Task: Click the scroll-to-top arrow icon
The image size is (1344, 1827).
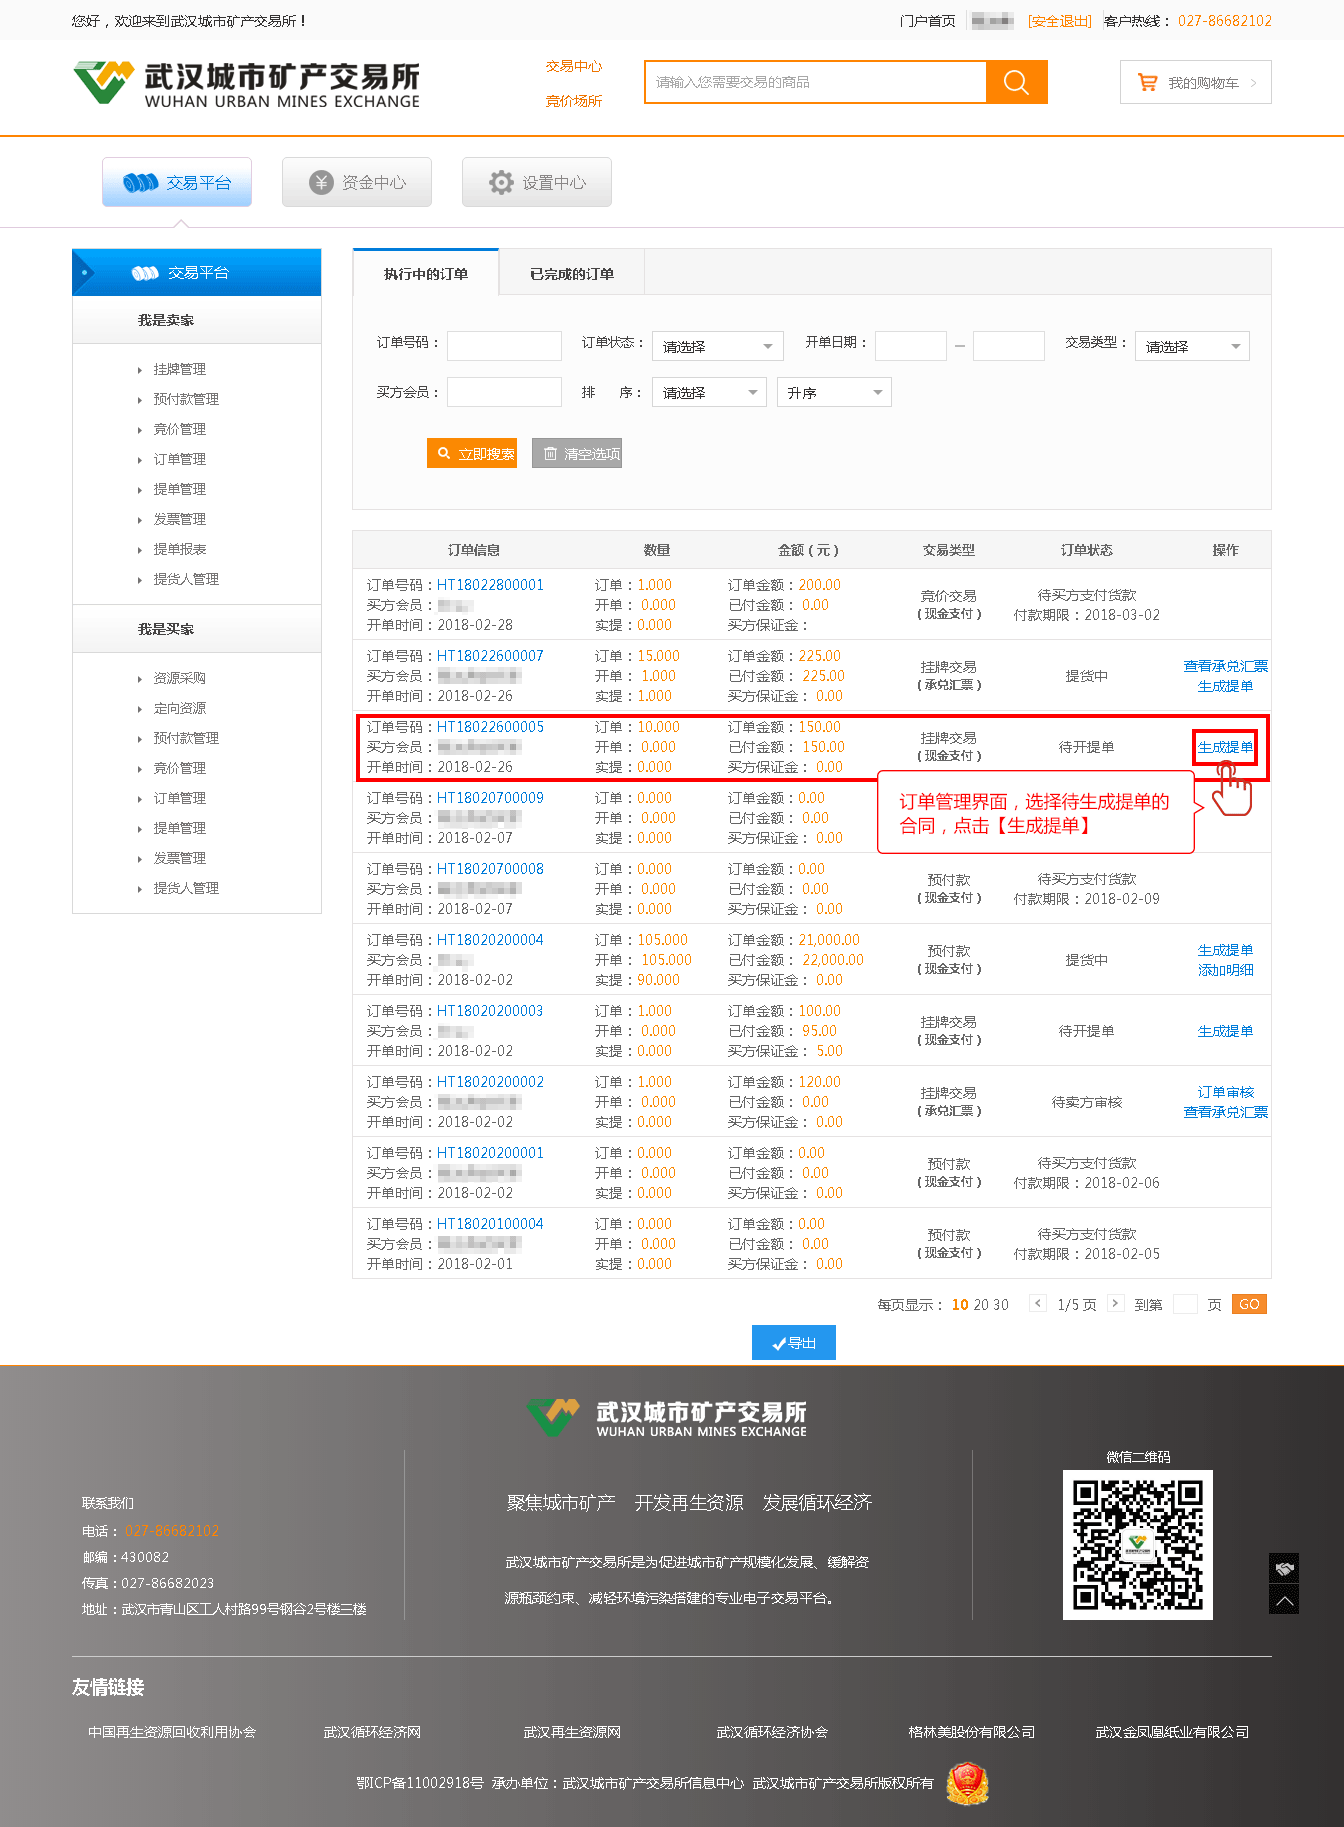Action: [1284, 1600]
